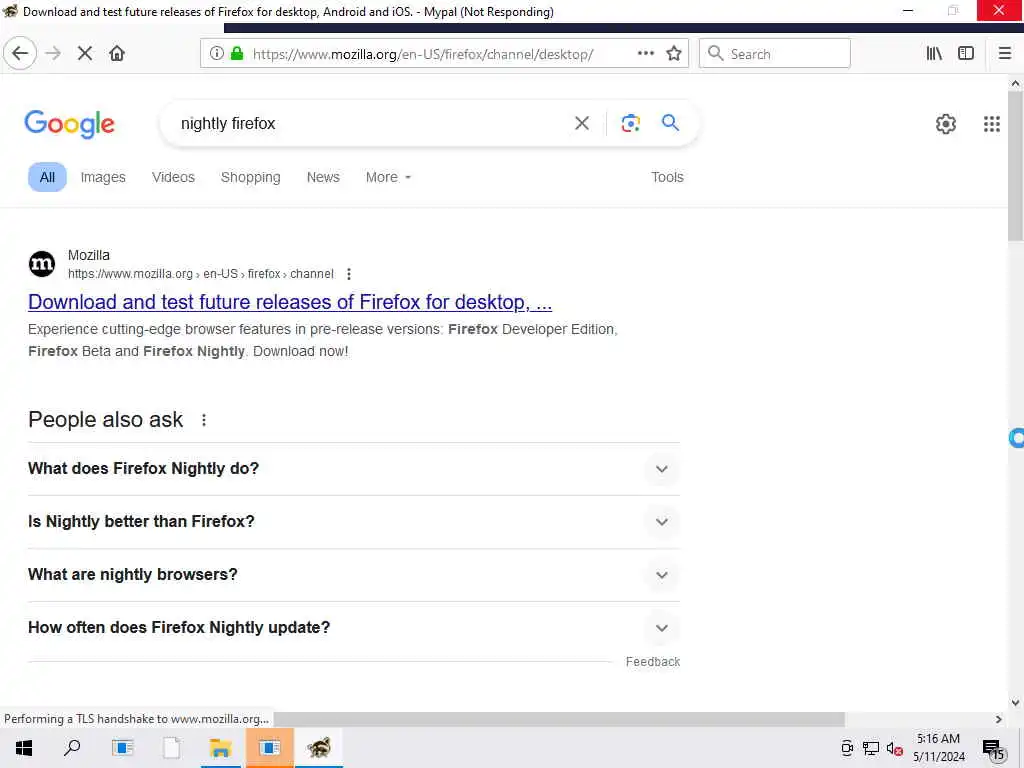The image size is (1024, 768).
Task: Clear the Google search query with X
Action: pos(582,123)
